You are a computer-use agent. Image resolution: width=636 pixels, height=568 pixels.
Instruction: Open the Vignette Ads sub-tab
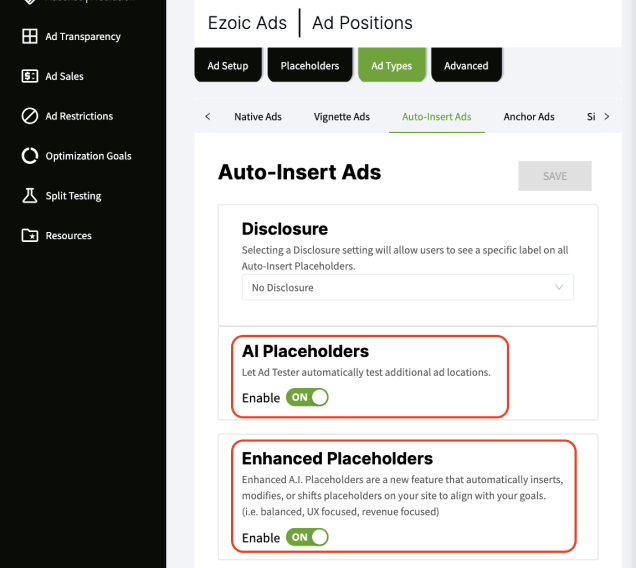[x=341, y=117]
